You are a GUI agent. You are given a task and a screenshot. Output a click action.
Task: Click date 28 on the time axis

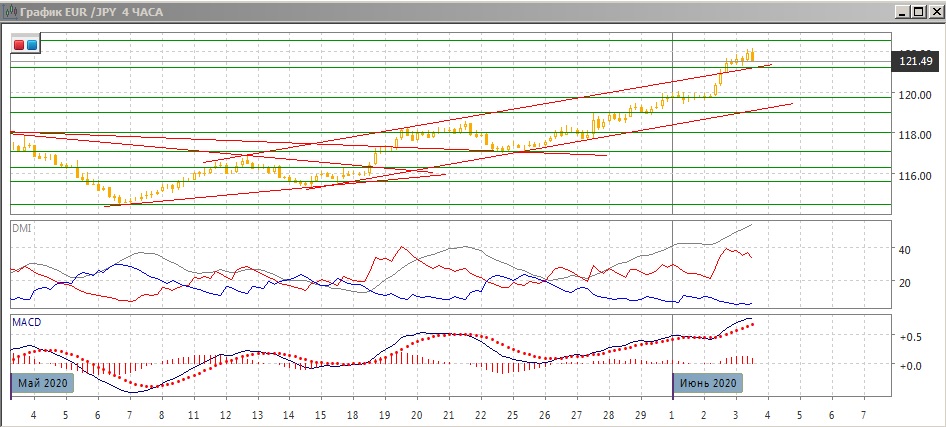[609, 416]
